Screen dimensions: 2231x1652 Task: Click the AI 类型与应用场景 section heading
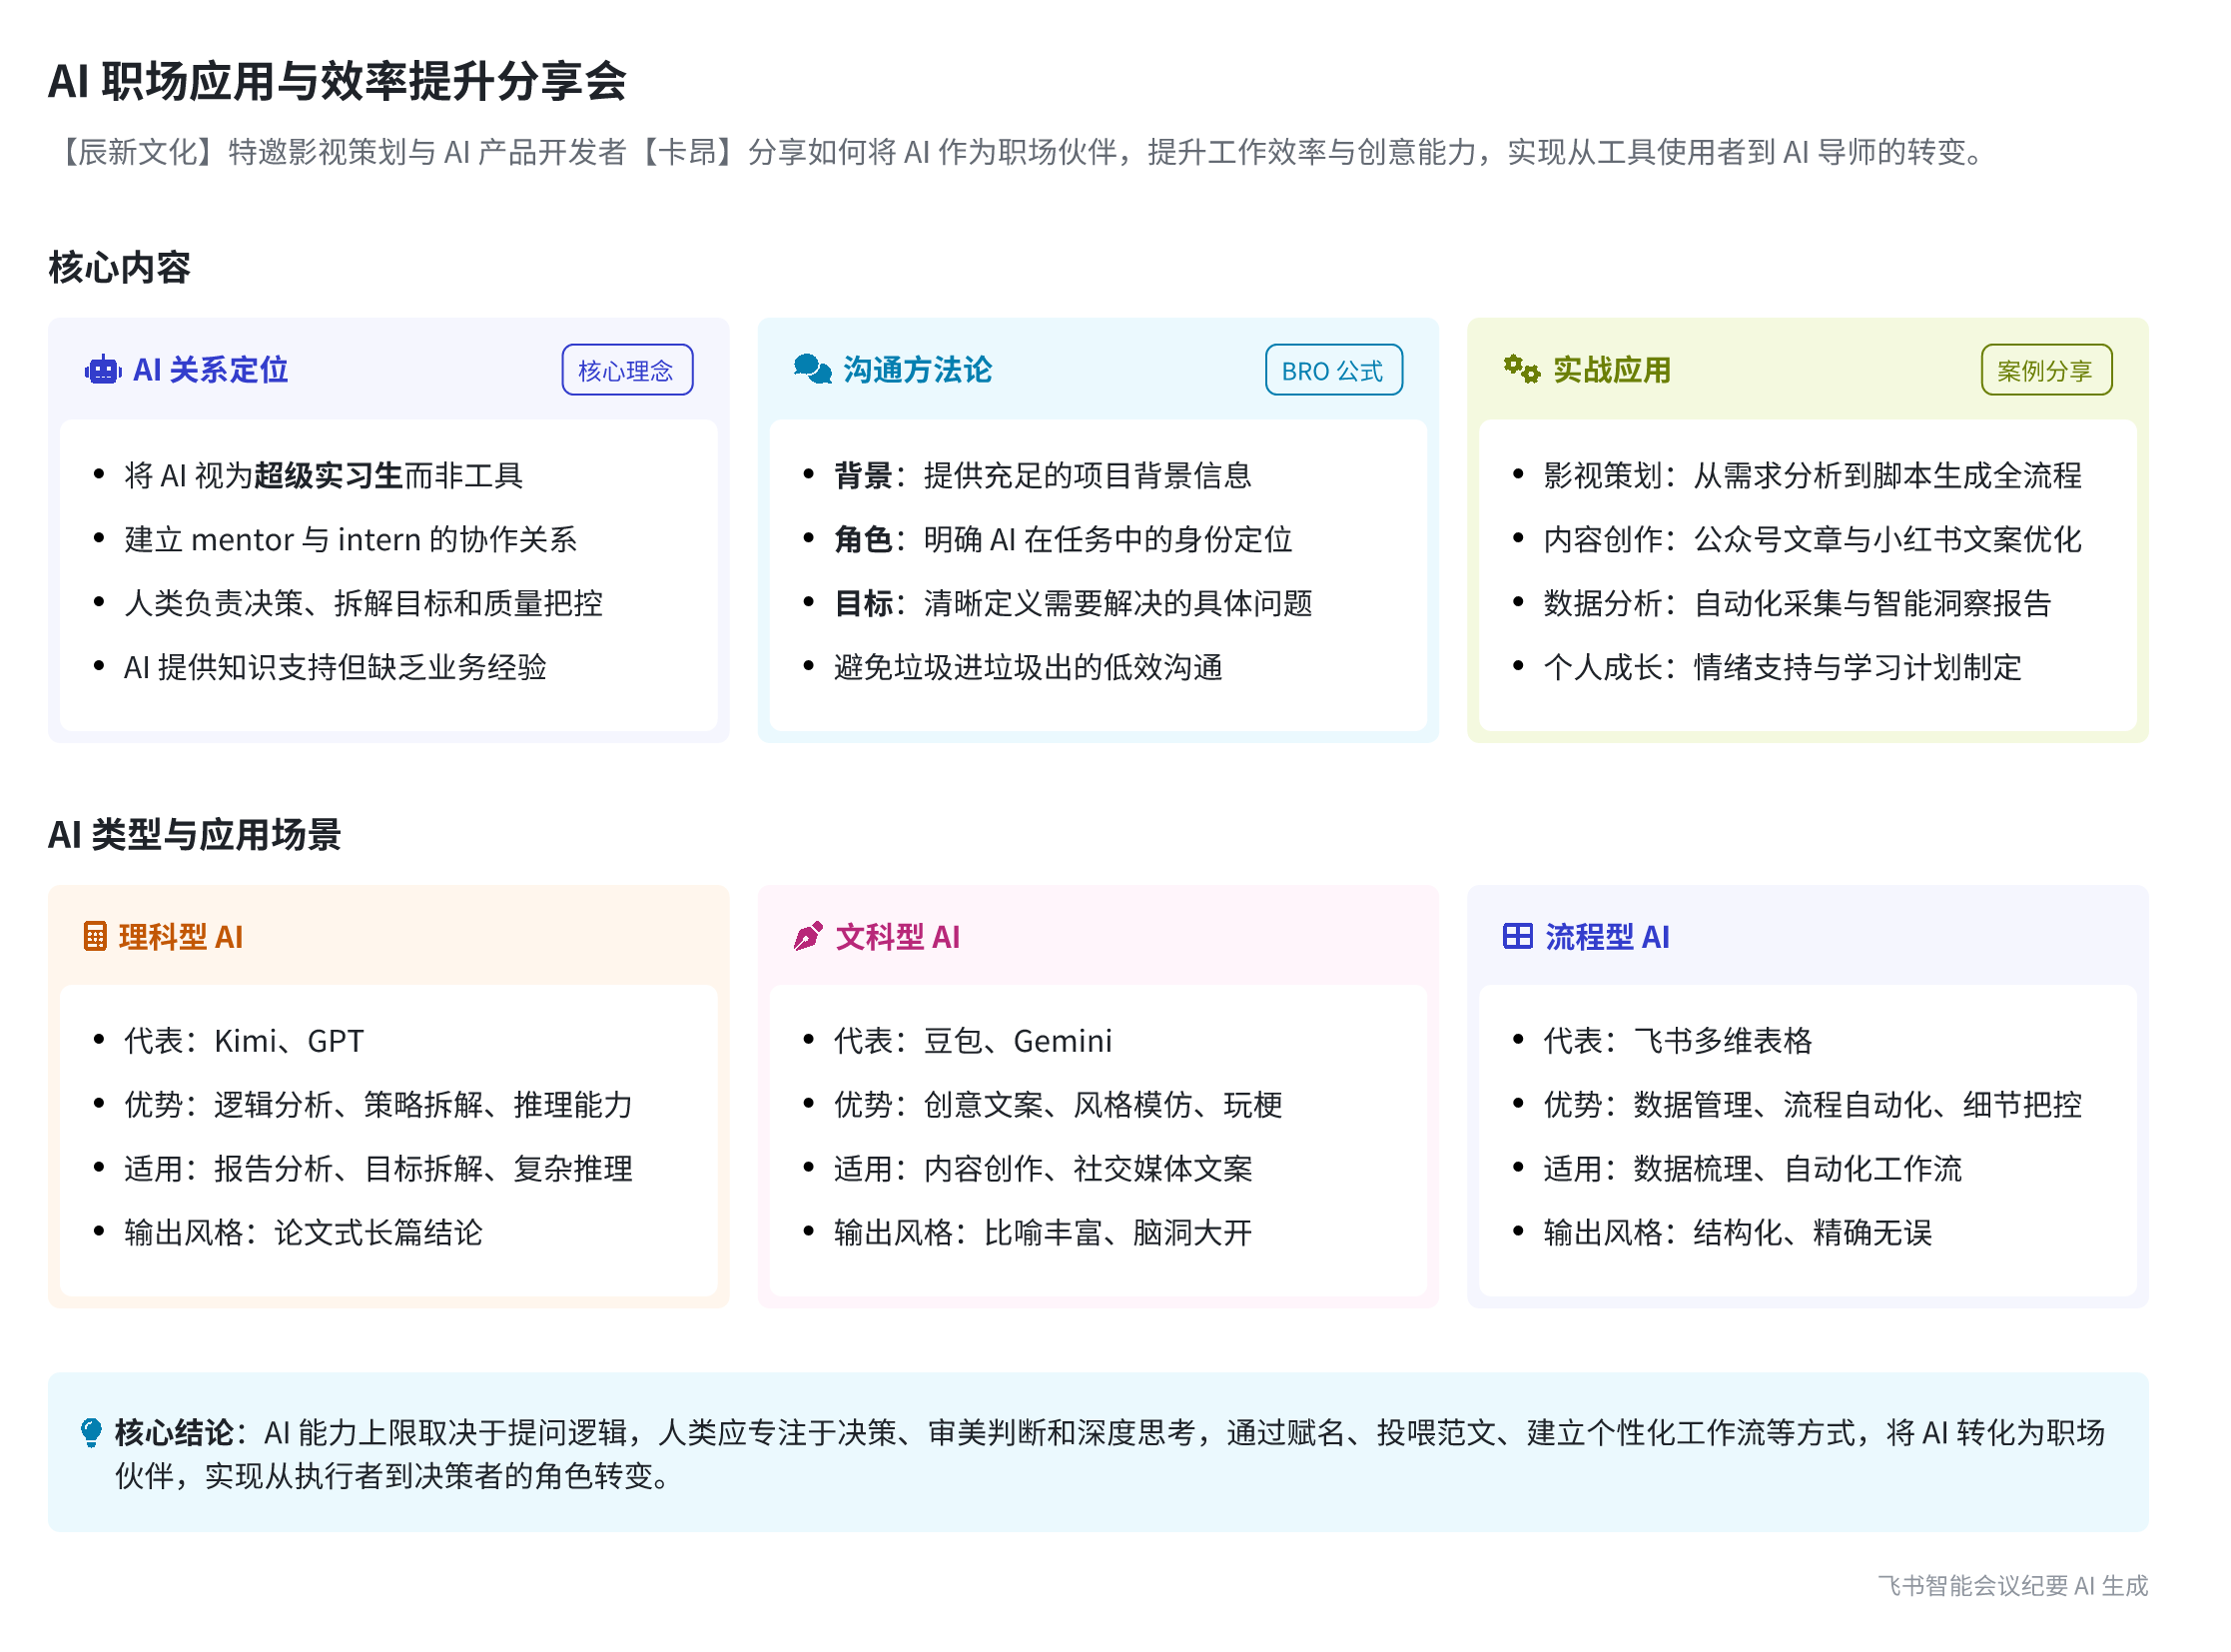point(194,834)
